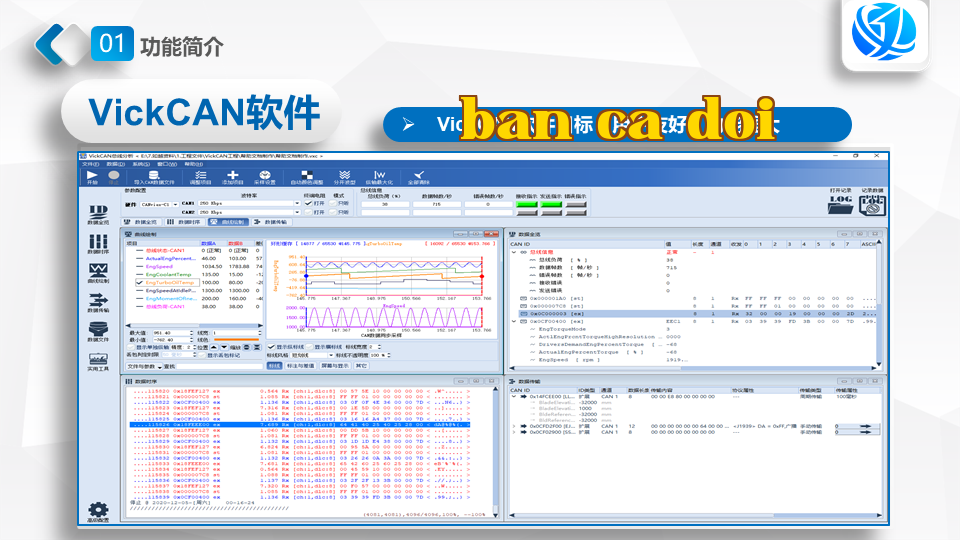Toggle CAN1 终端电阻 打开 checkbox
The height and width of the screenshot is (540, 960).
pos(308,203)
